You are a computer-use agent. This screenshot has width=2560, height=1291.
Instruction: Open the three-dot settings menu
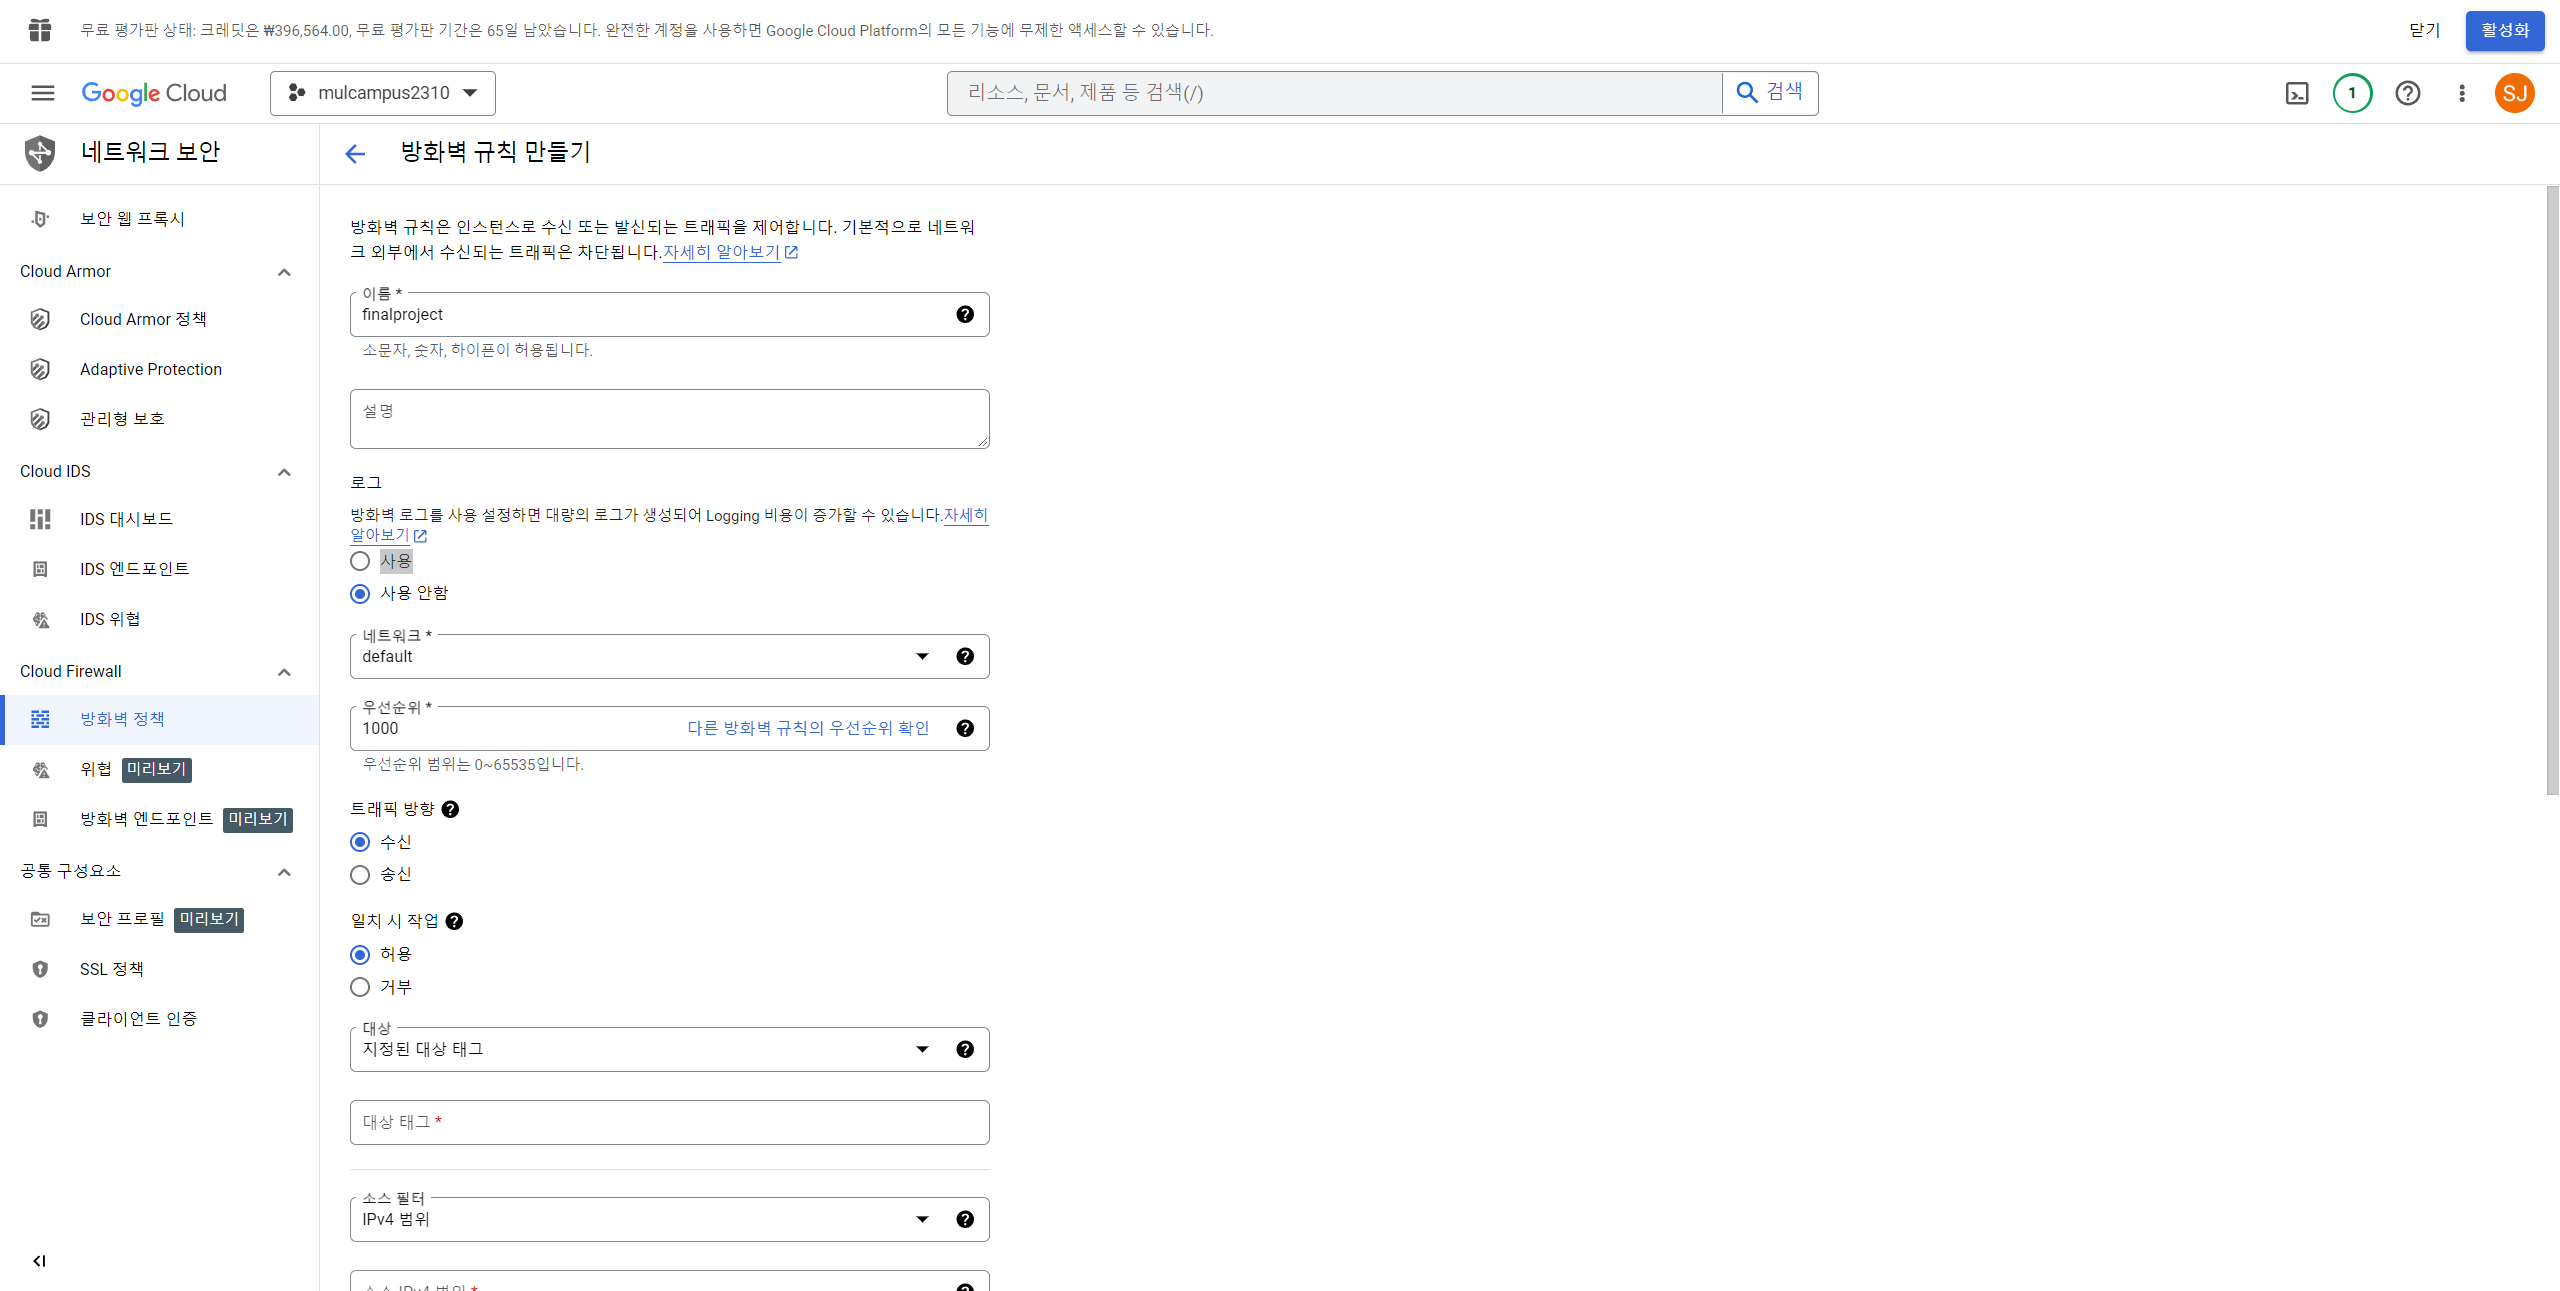[2462, 93]
